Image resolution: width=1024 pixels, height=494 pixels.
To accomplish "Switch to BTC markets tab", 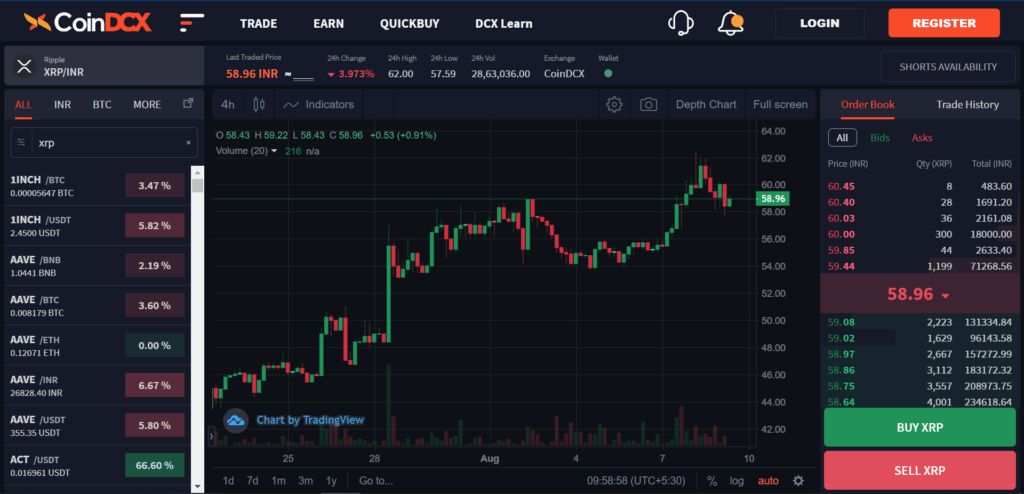I will [x=102, y=105].
